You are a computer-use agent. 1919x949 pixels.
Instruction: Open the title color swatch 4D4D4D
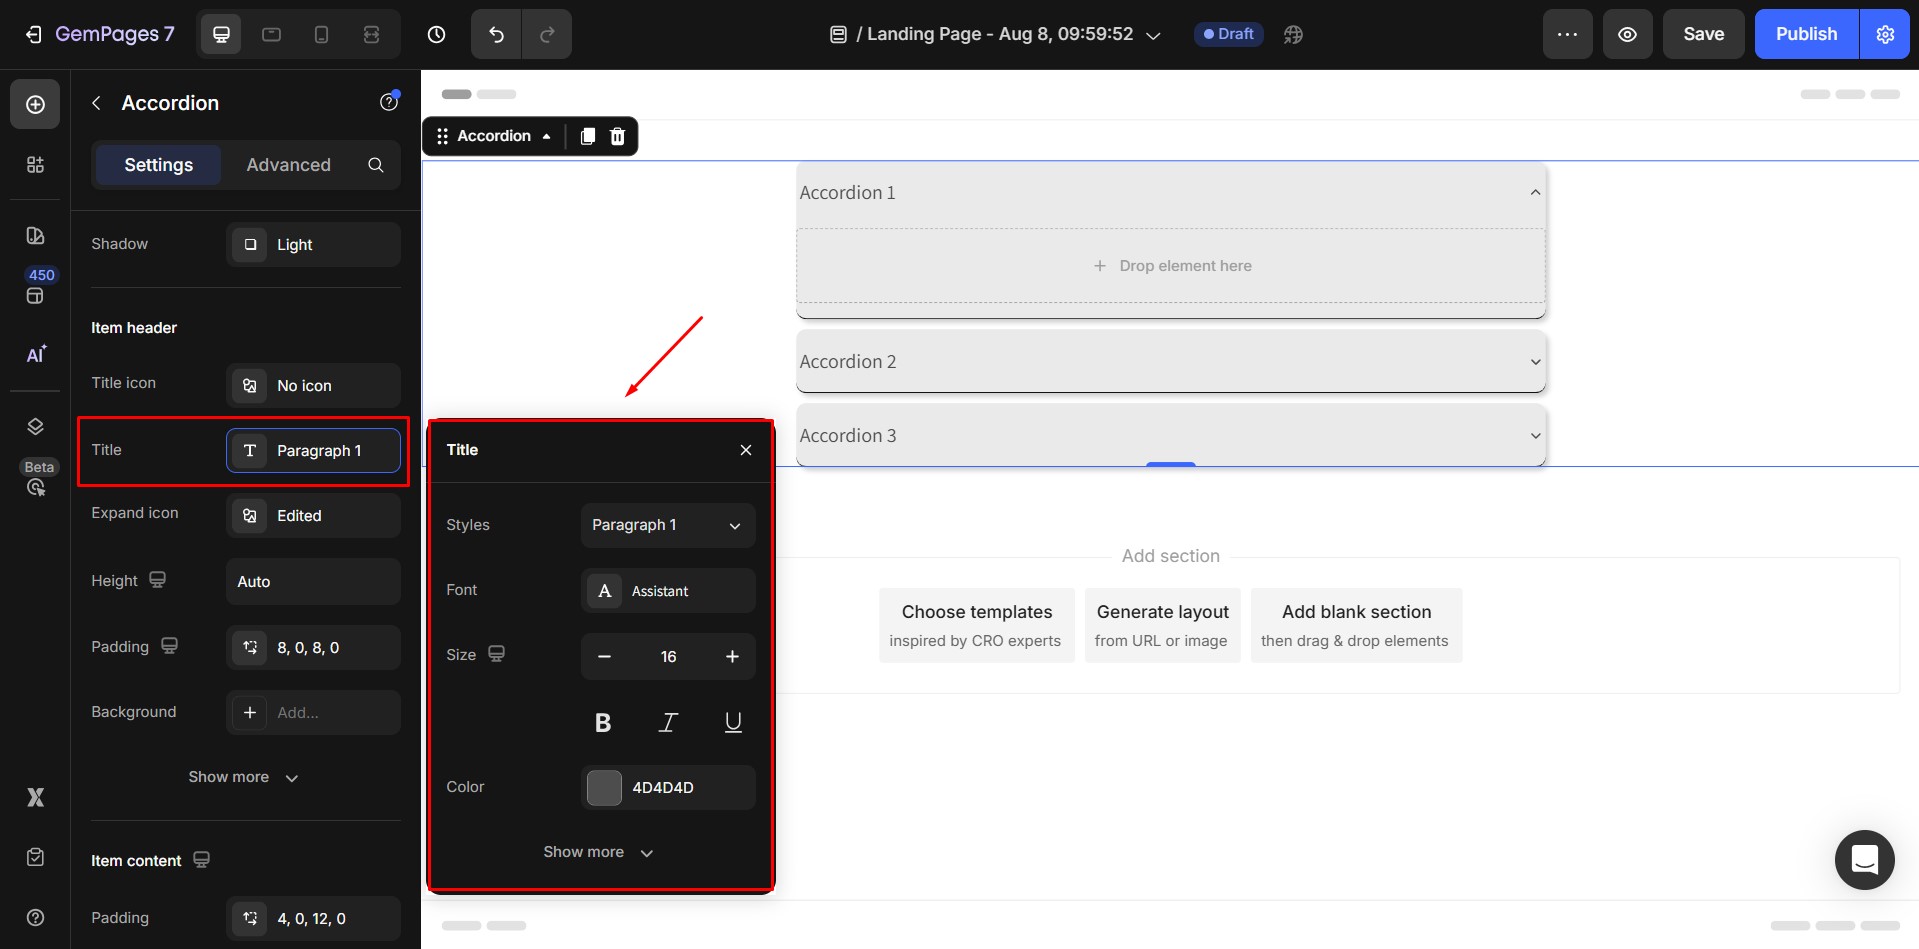(604, 788)
